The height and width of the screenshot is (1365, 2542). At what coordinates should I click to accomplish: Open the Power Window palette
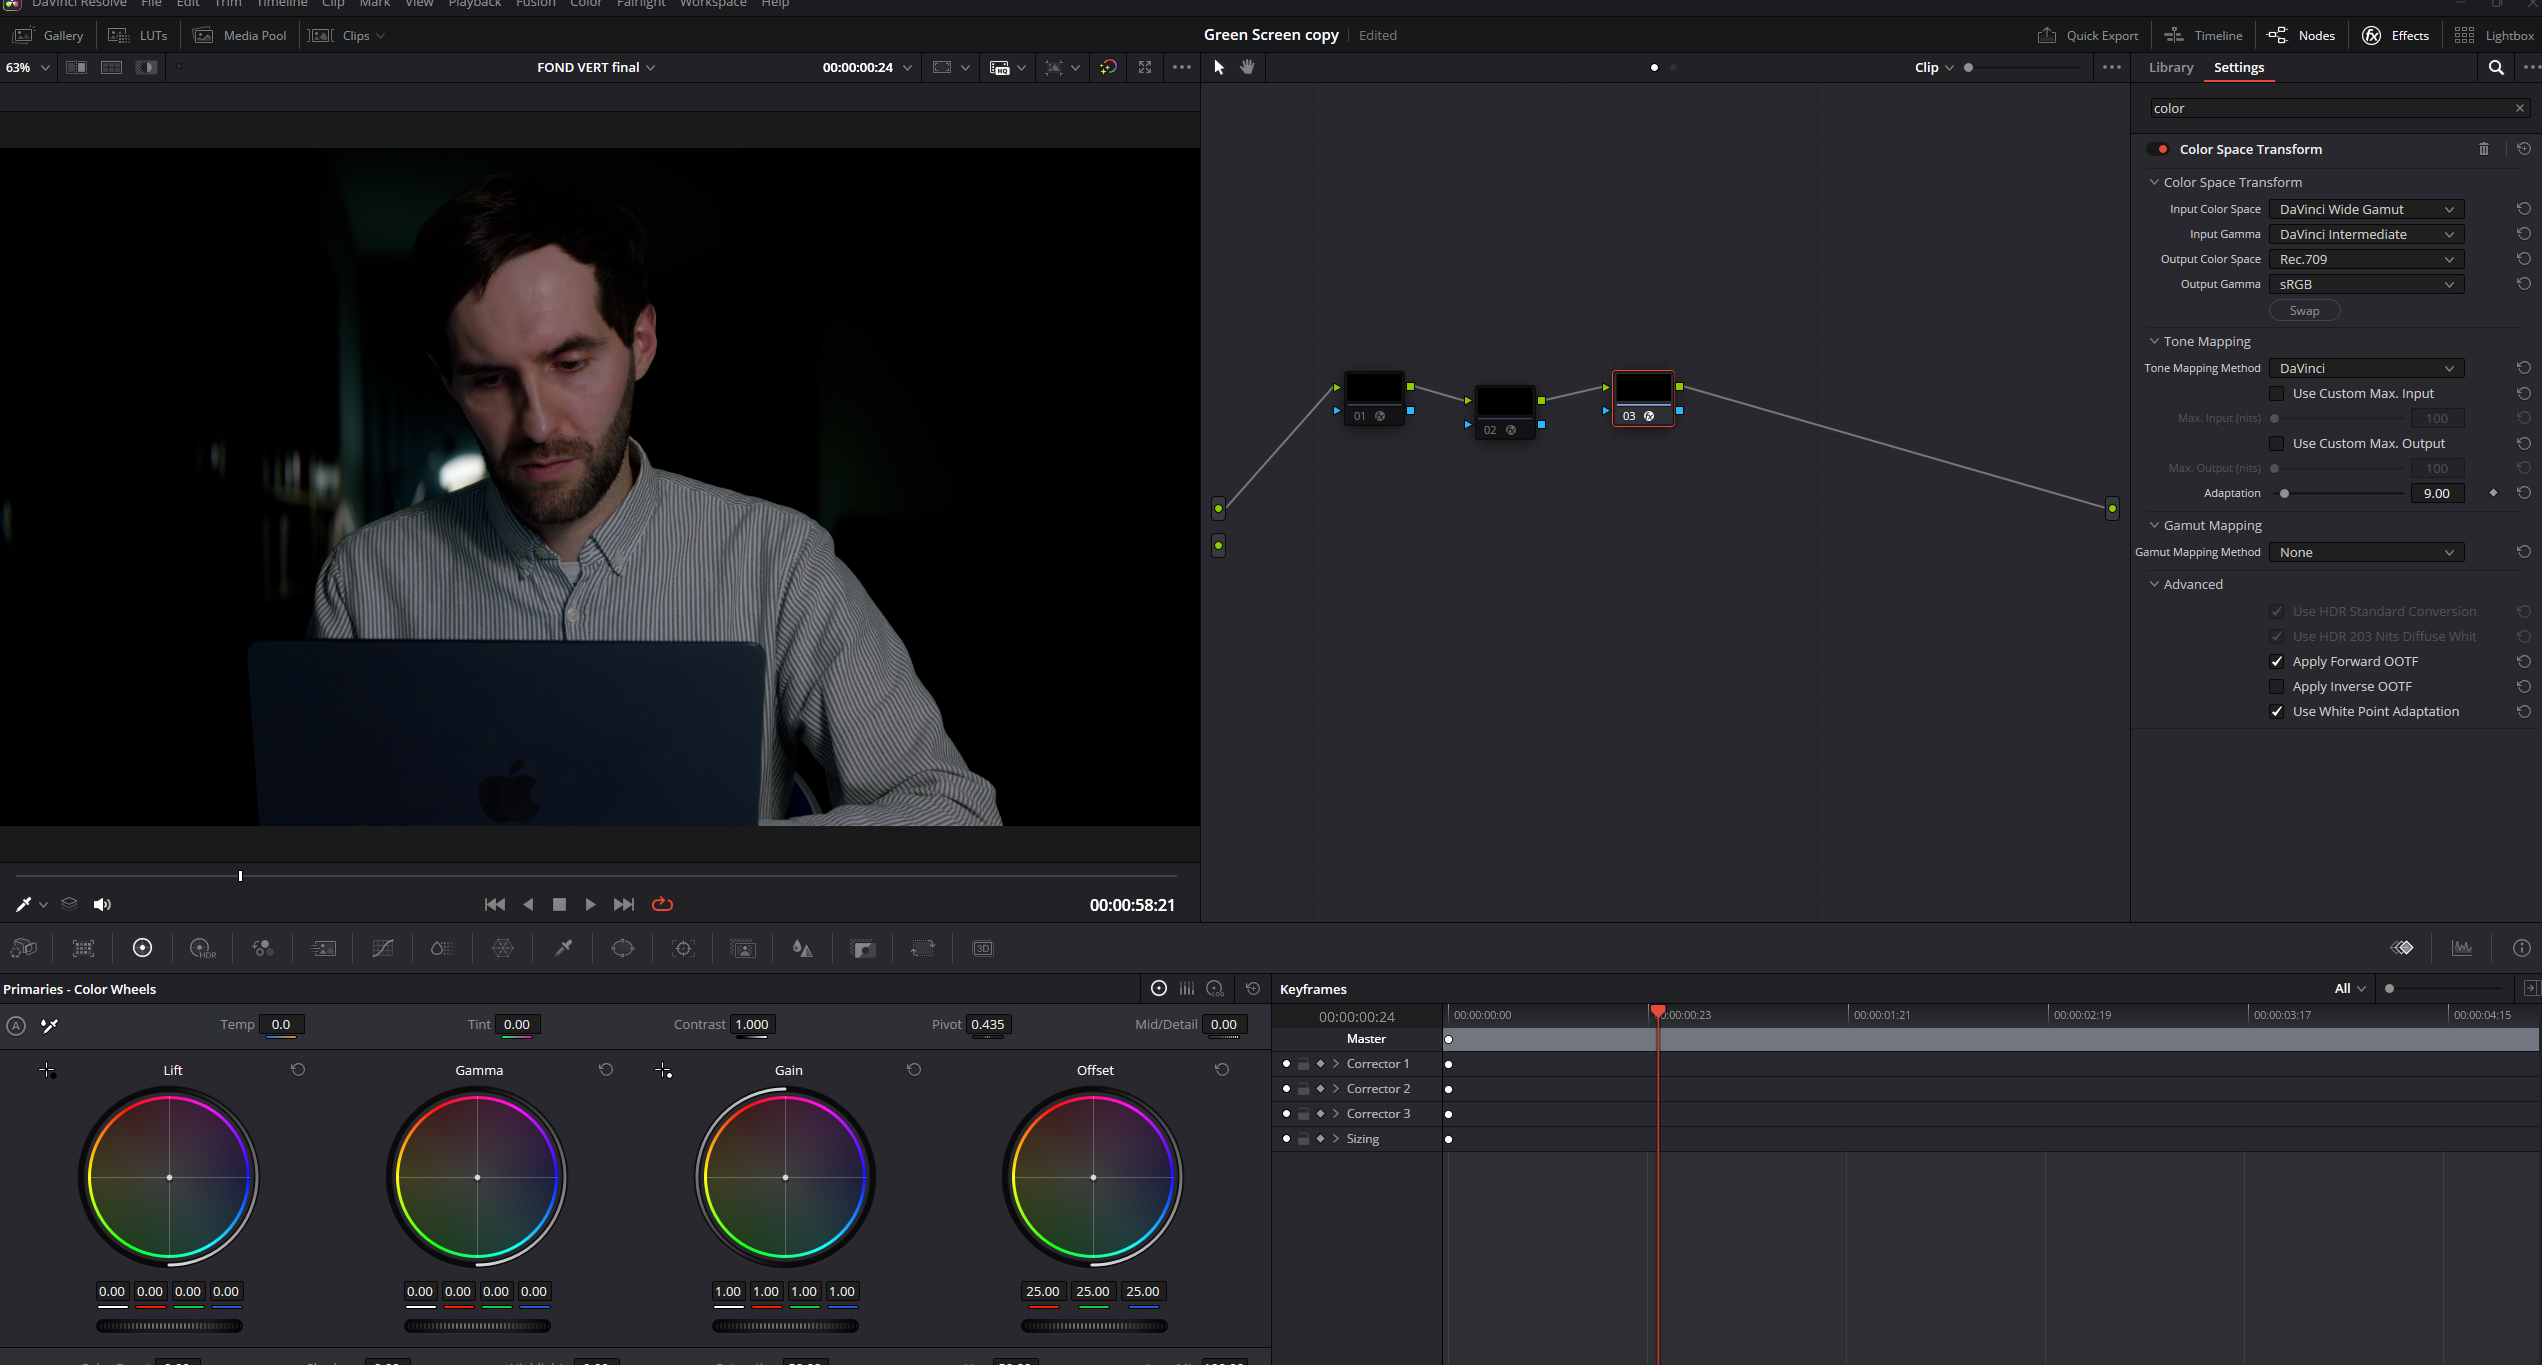pyautogui.click(x=623, y=948)
